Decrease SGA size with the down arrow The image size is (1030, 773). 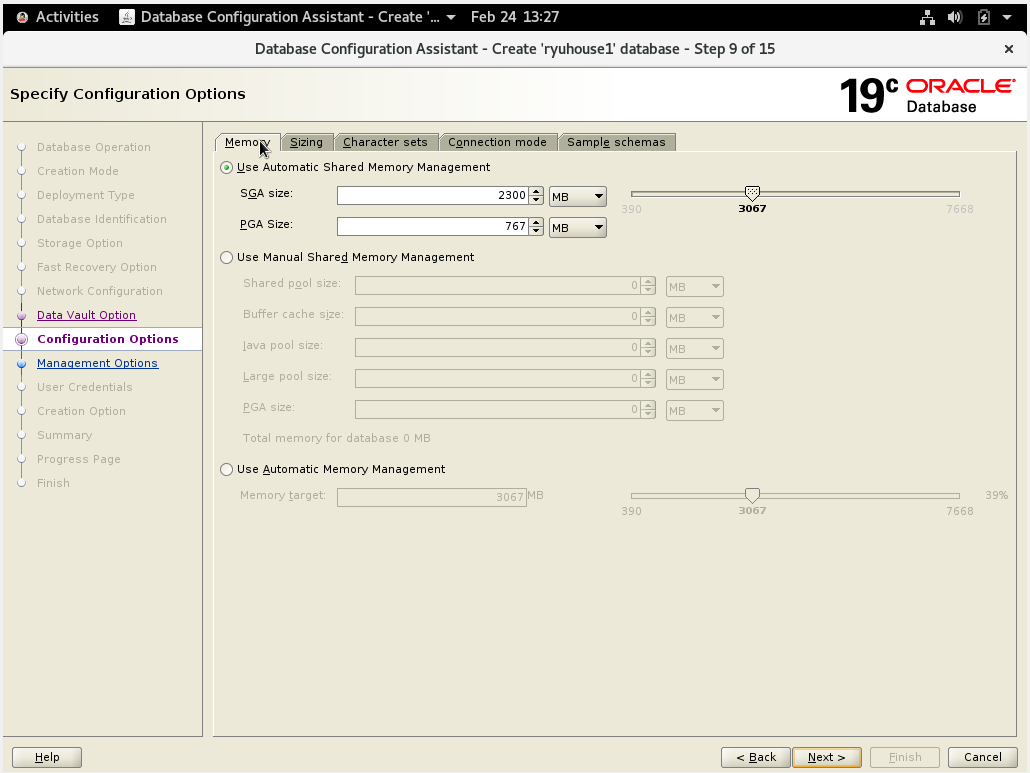point(536,200)
